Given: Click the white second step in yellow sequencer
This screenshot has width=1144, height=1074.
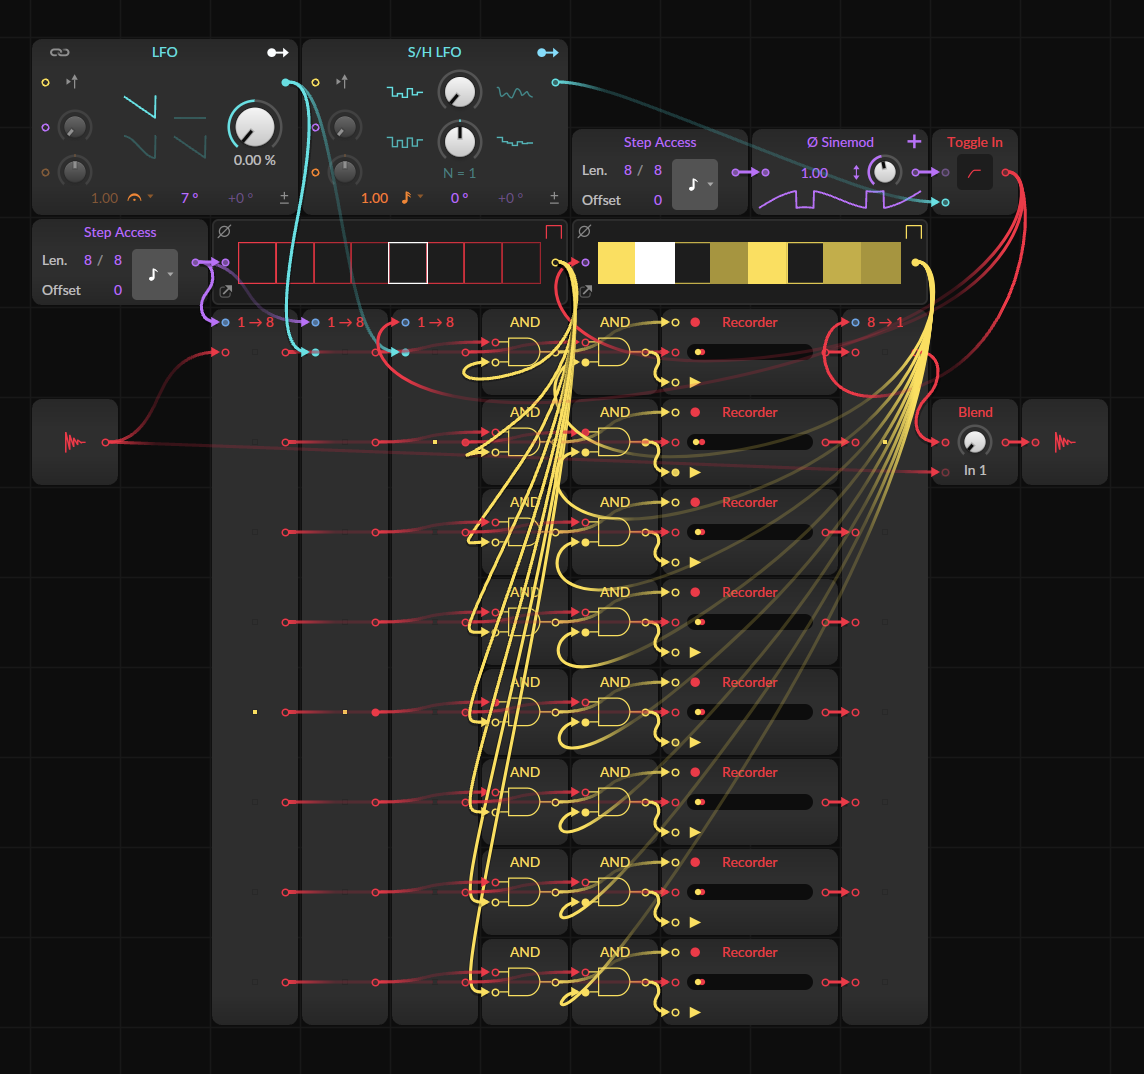Looking at the screenshot, I should [x=654, y=263].
